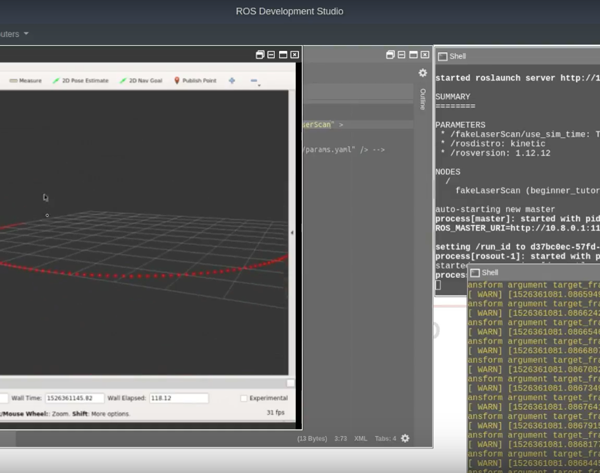Click the PARAMETERS heading in shell output
The width and height of the screenshot is (600, 473).
coord(460,125)
